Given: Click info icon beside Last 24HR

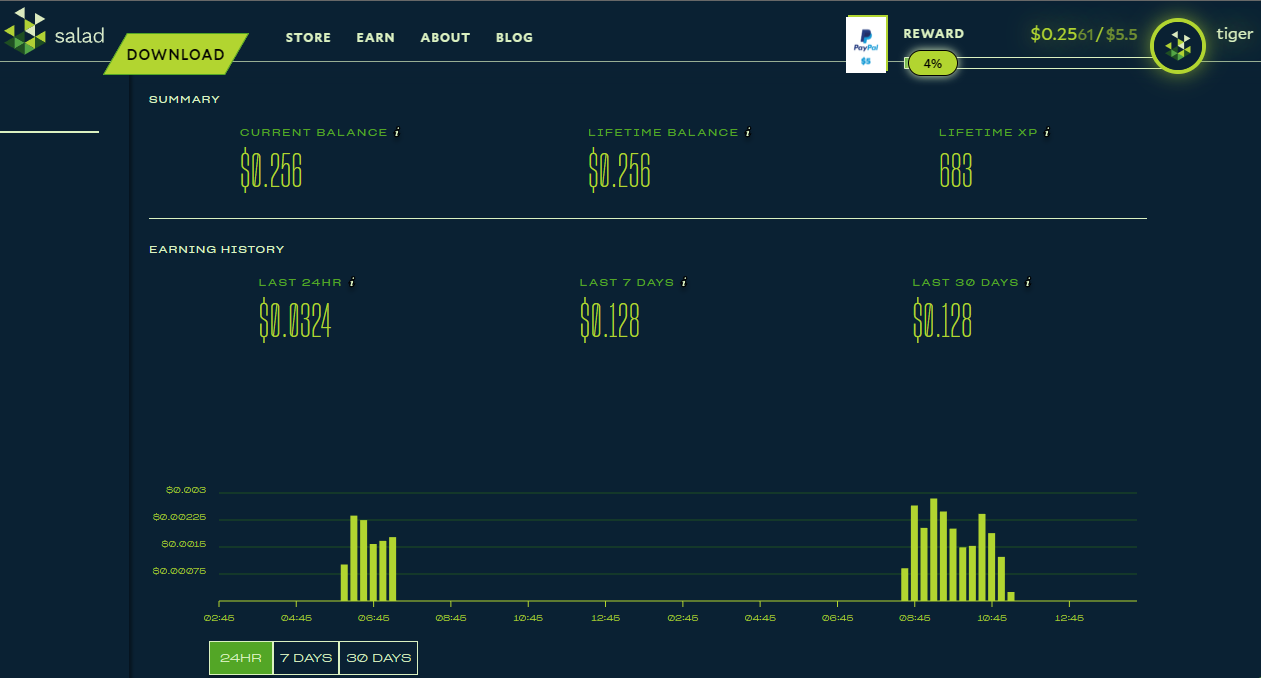Looking at the screenshot, I should pos(352,282).
